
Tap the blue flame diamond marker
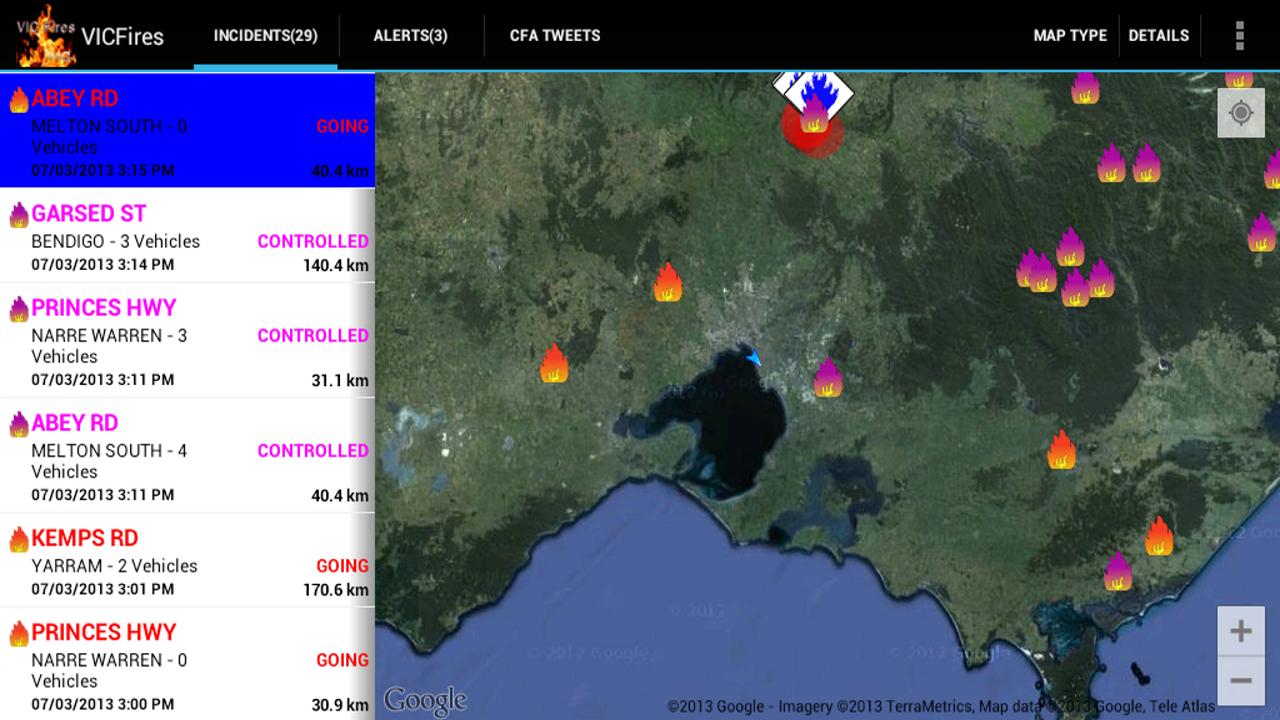[x=818, y=91]
